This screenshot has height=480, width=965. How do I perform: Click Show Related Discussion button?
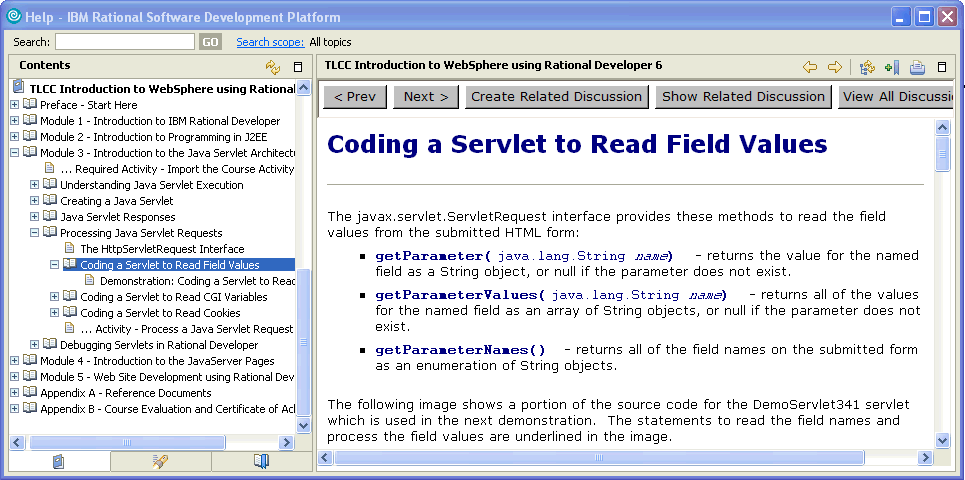tap(743, 97)
